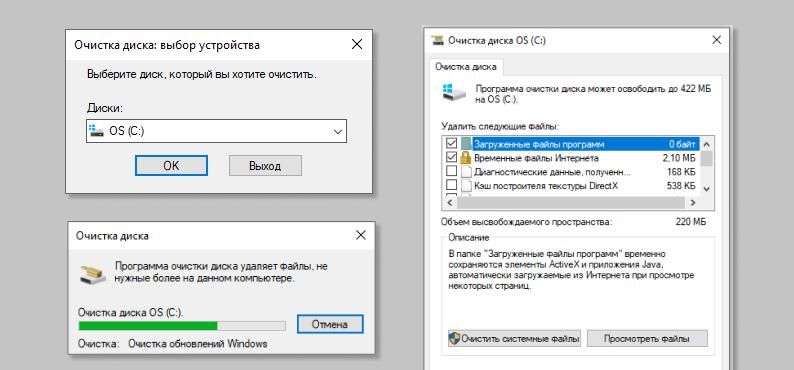The height and width of the screenshot is (370, 794).
Task: Uncheck Загруженные файлы программ checkbox
Action: tap(451, 144)
